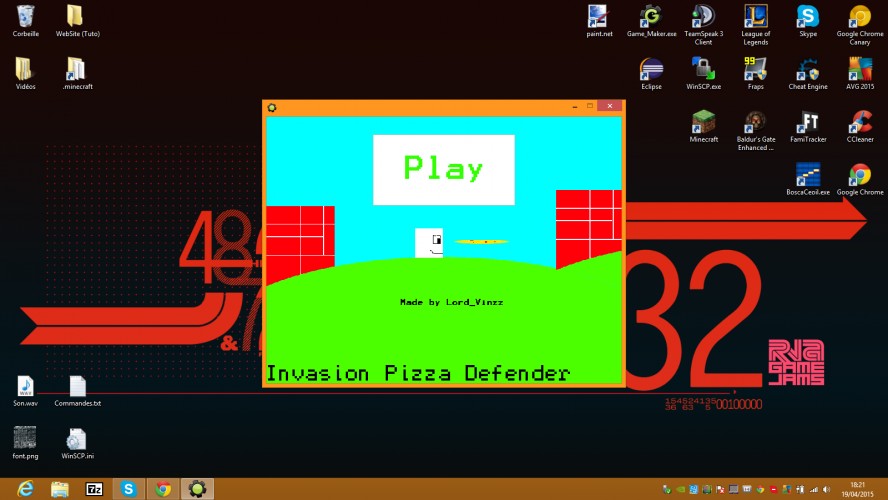Select the Minecraft desktop shortcut
888x500 pixels.
click(703, 126)
